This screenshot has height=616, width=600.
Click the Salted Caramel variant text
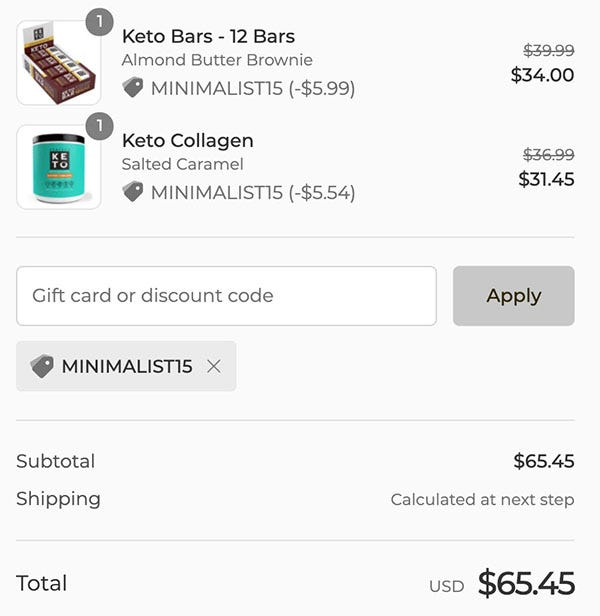[x=182, y=164]
